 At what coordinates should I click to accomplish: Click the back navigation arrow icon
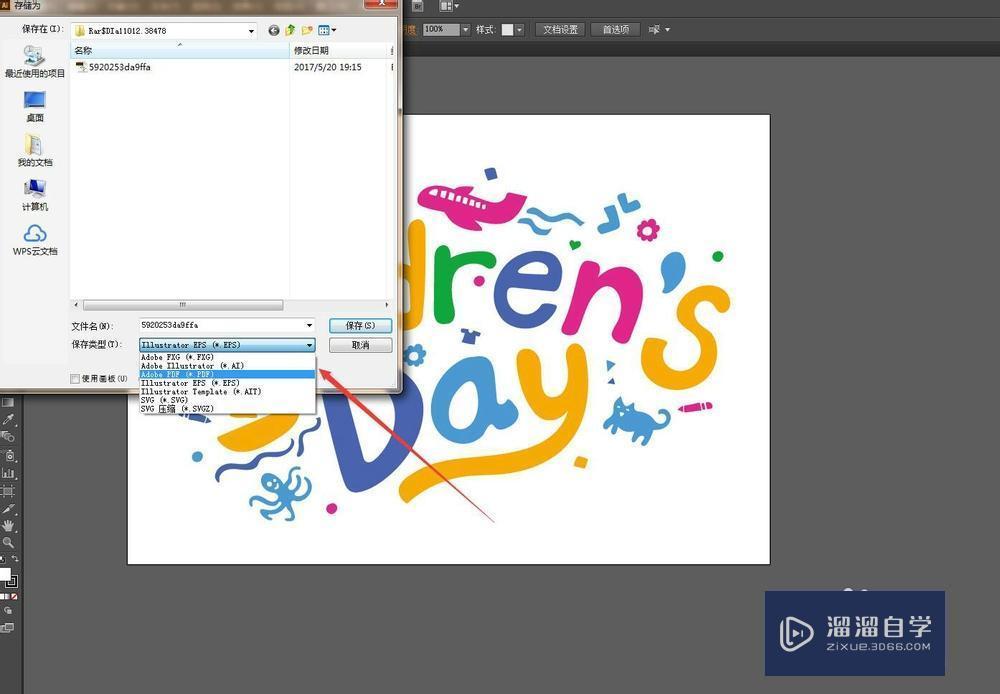click(273, 31)
